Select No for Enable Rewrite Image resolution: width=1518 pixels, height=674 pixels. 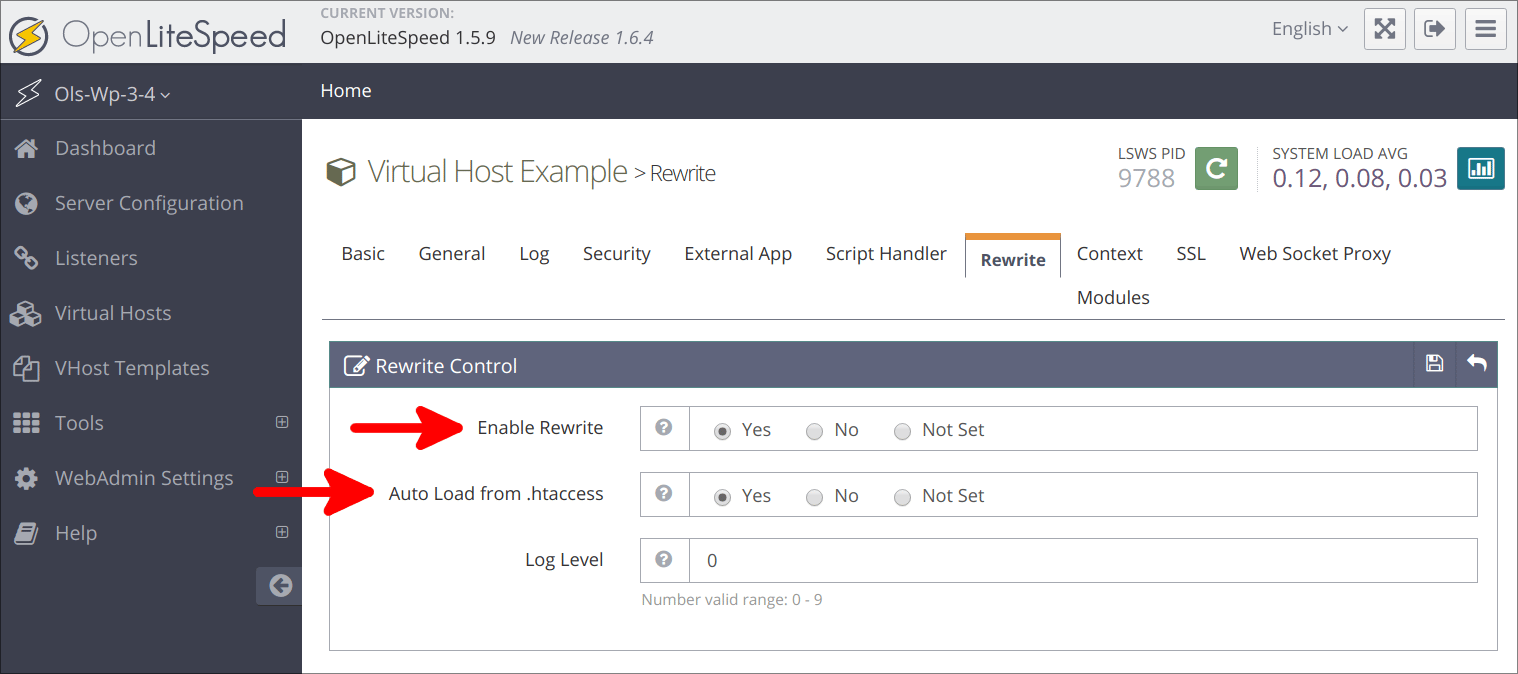coord(814,431)
